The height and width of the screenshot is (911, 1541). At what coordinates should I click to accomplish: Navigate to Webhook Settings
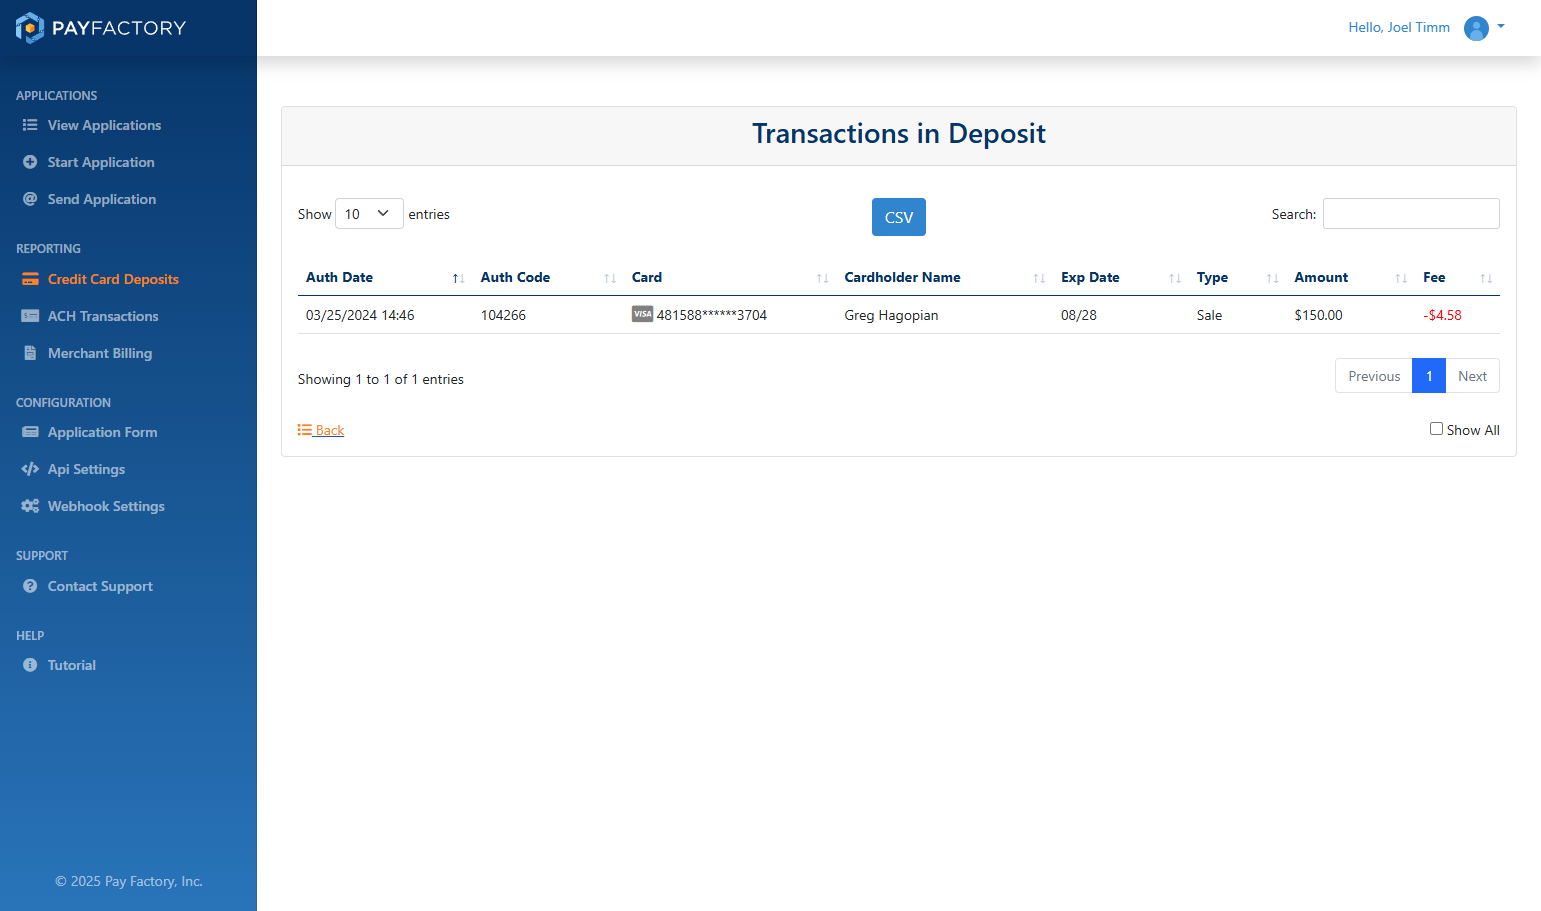[106, 506]
